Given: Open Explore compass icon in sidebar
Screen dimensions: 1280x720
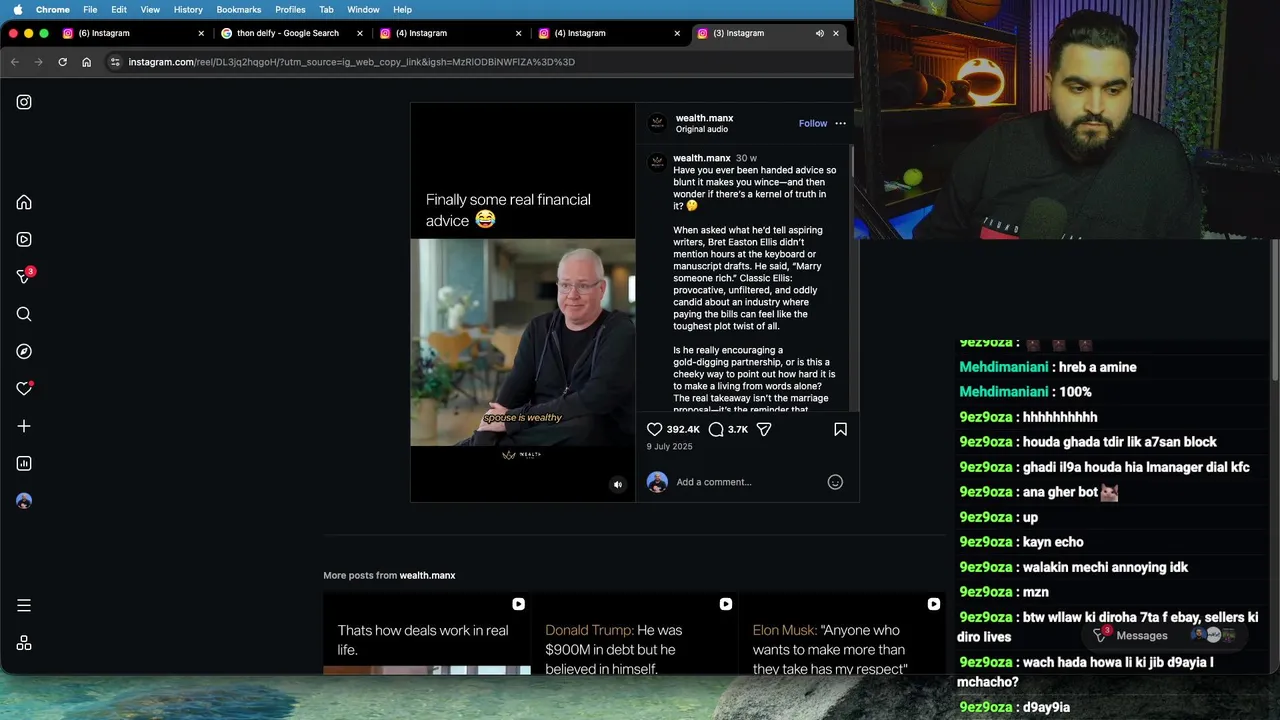Looking at the screenshot, I should pos(24,351).
